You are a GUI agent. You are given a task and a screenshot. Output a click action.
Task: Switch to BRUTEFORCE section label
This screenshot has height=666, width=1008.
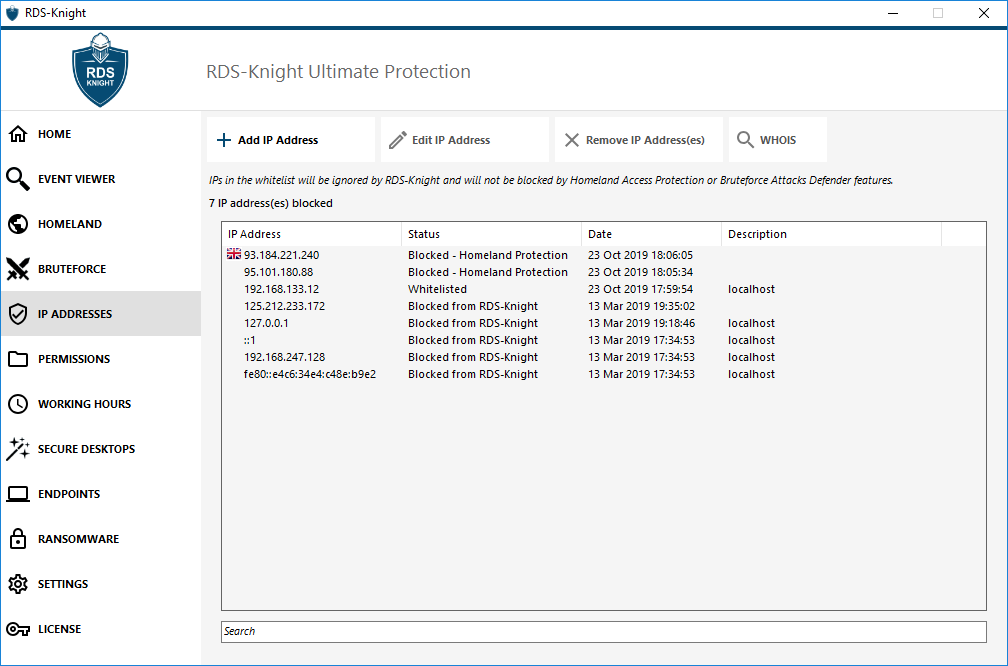pyautogui.click(x=72, y=269)
